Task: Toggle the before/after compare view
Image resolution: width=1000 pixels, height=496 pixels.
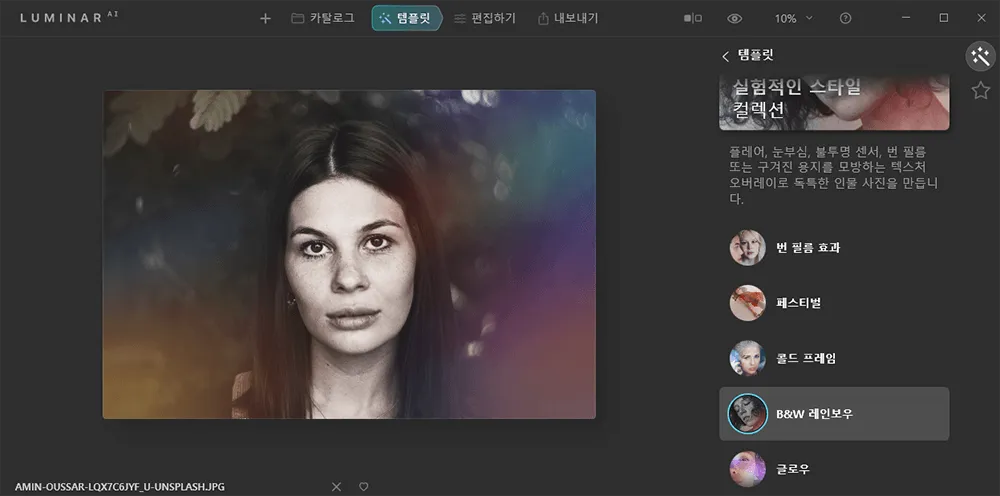Action: coord(692,18)
